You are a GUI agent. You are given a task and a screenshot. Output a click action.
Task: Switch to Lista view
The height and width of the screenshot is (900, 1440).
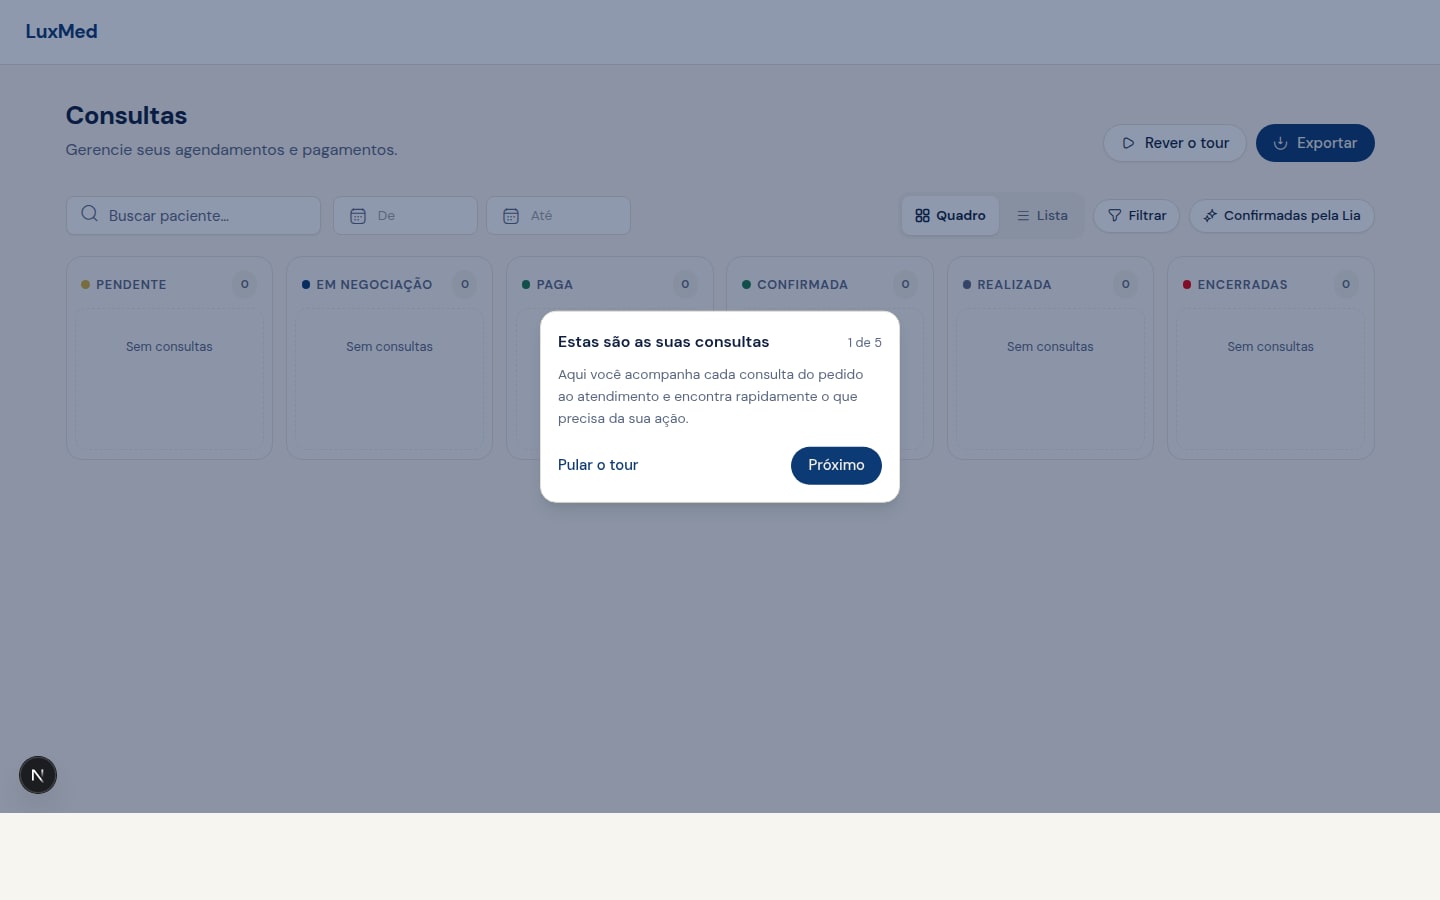tap(1042, 216)
